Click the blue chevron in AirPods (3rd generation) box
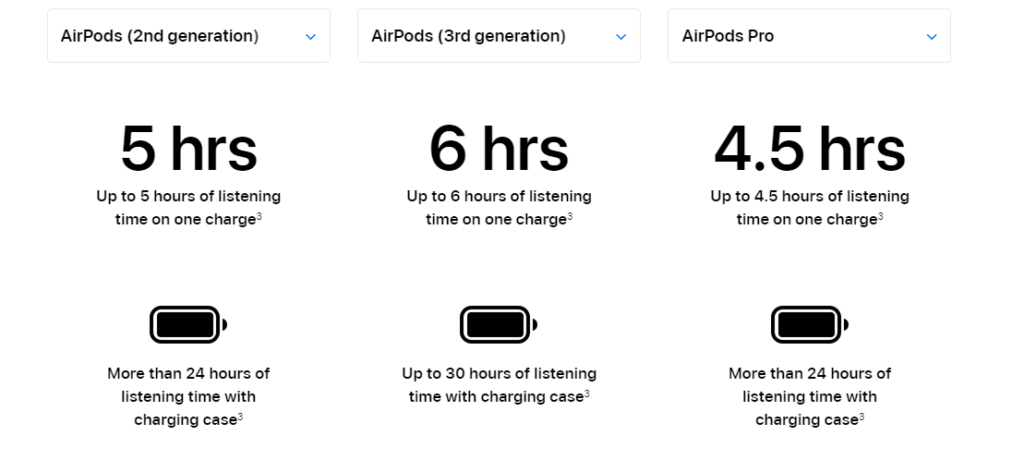 pyautogui.click(x=621, y=37)
